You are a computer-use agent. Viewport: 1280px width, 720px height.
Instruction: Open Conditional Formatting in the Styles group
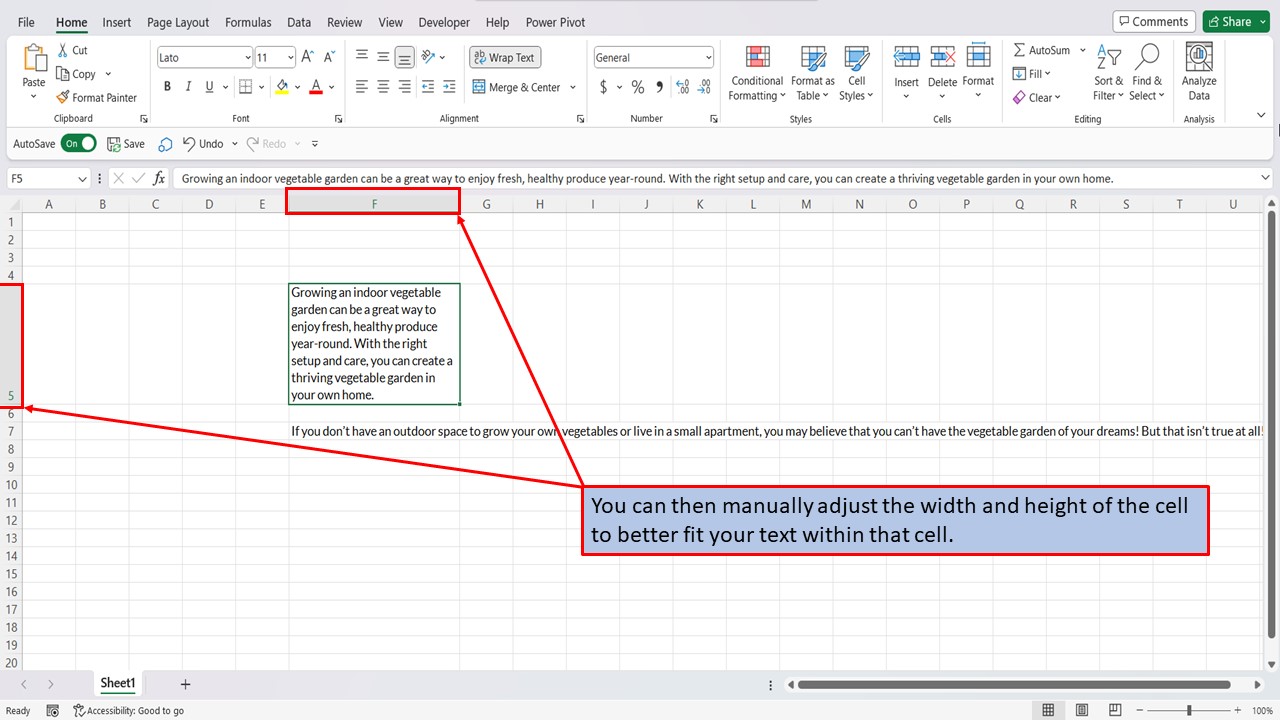point(756,72)
